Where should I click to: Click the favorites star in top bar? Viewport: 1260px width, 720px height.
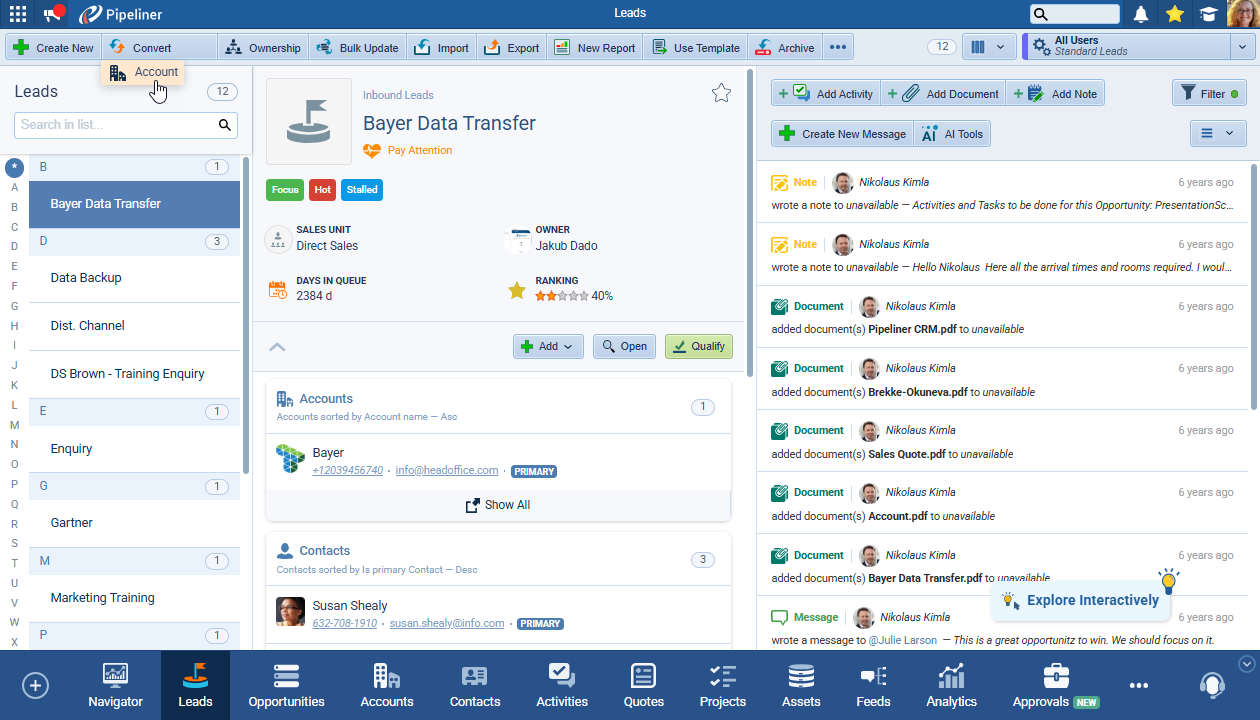tap(1175, 14)
